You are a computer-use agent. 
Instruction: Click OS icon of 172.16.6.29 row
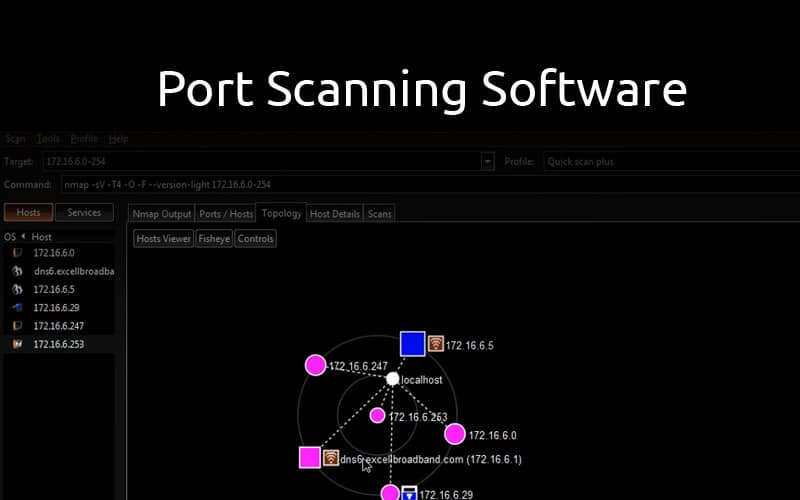tap(17, 308)
